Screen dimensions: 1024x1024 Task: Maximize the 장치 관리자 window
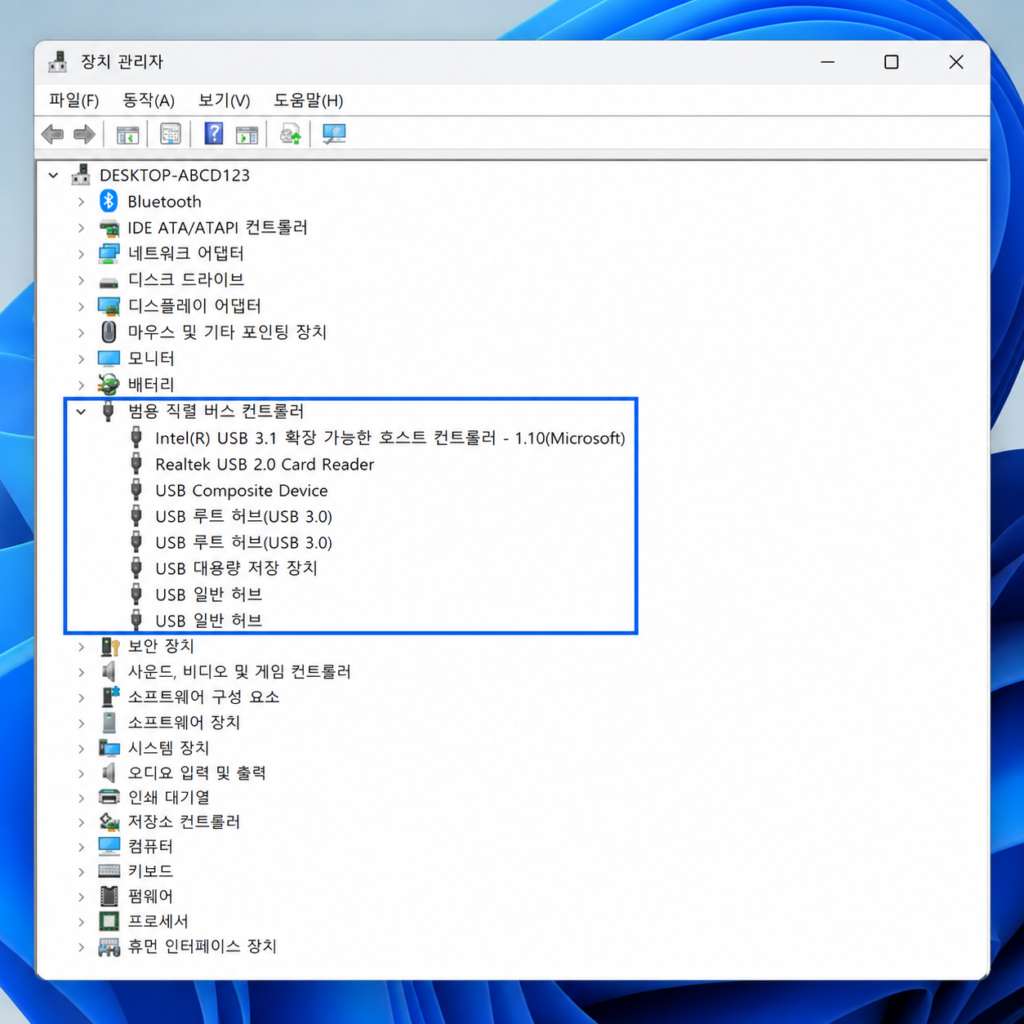coord(891,62)
